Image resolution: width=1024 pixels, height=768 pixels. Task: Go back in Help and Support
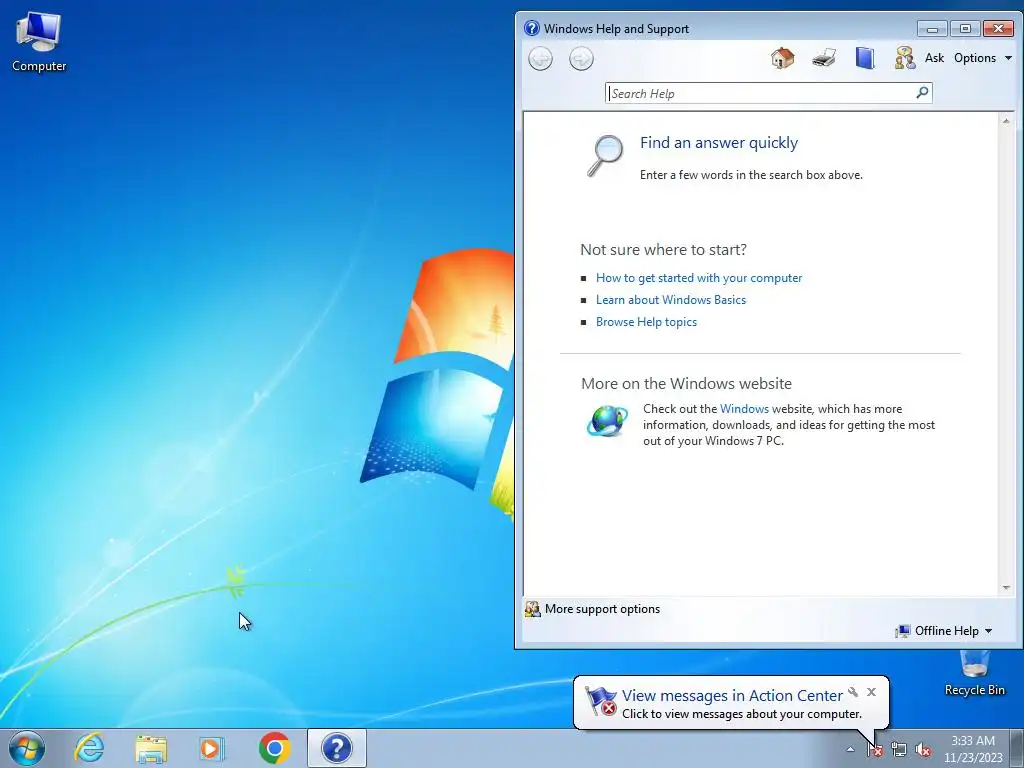pyautogui.click(x=540, y=59)
